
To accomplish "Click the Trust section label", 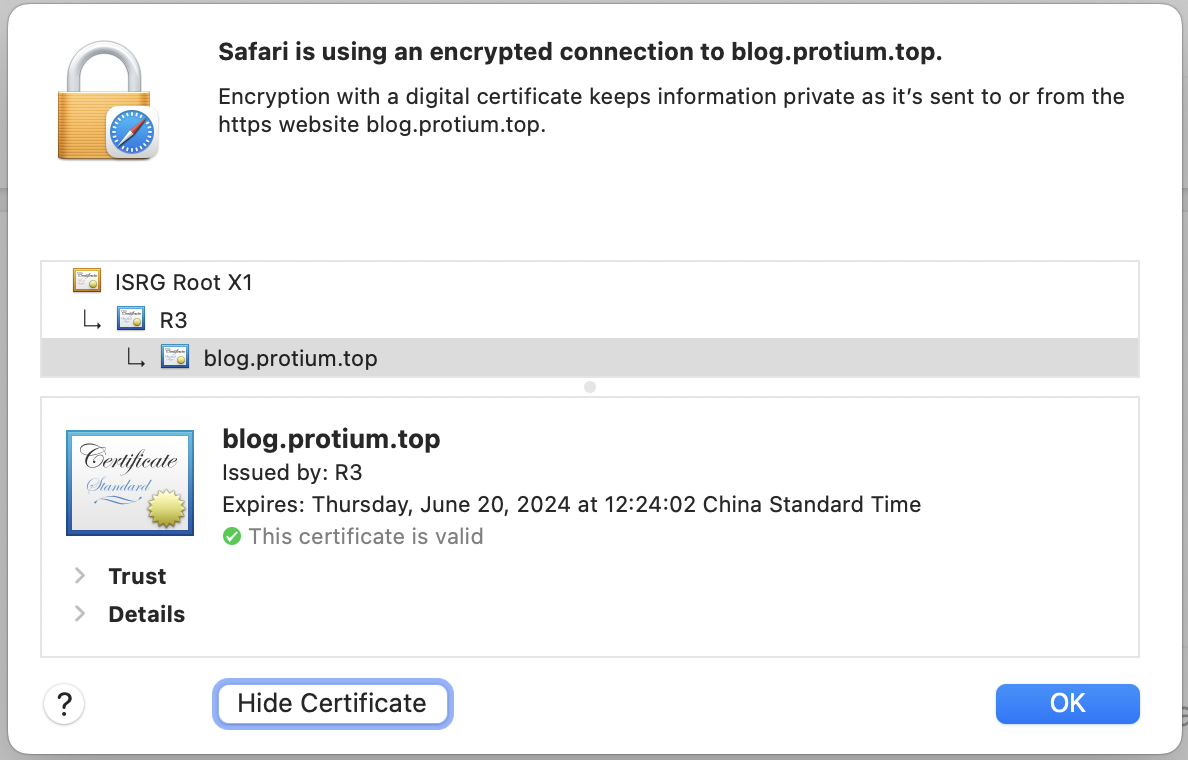I will pyautogui.click(x=137, y=576).
